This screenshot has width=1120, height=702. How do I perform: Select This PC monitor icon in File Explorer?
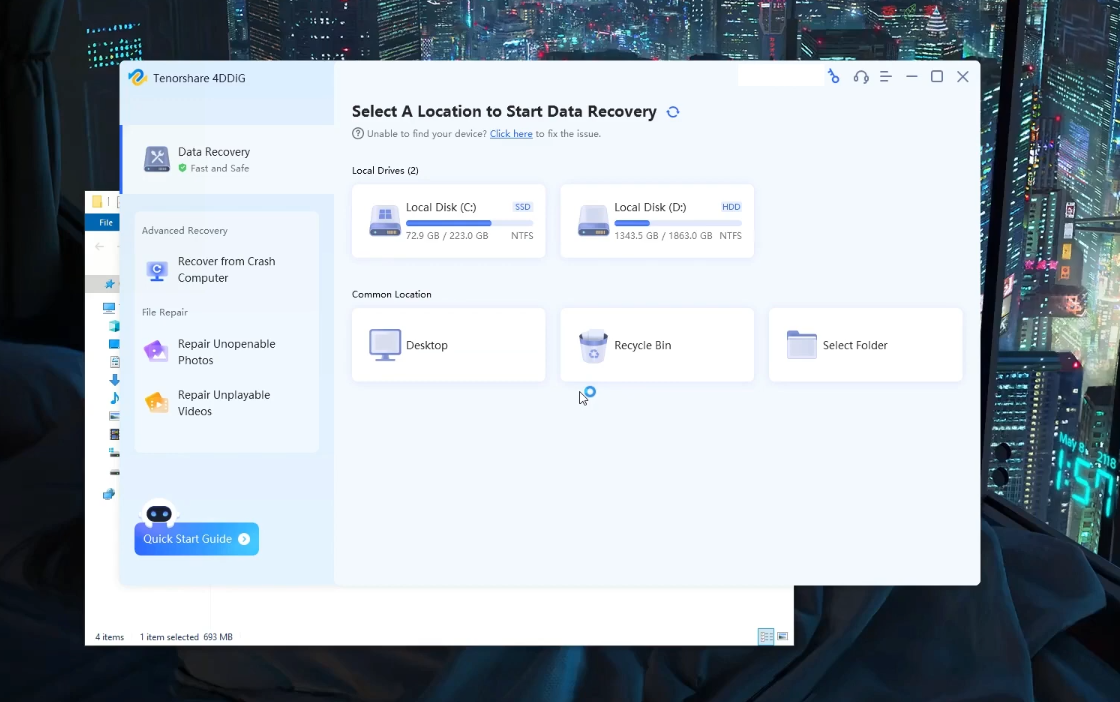(109, 308)
